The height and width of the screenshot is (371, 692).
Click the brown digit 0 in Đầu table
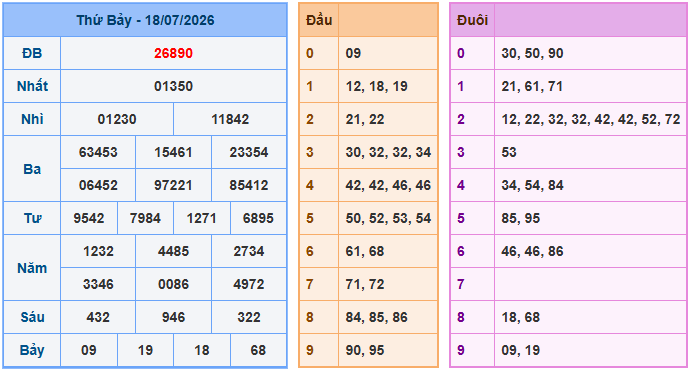coord(310,53)
